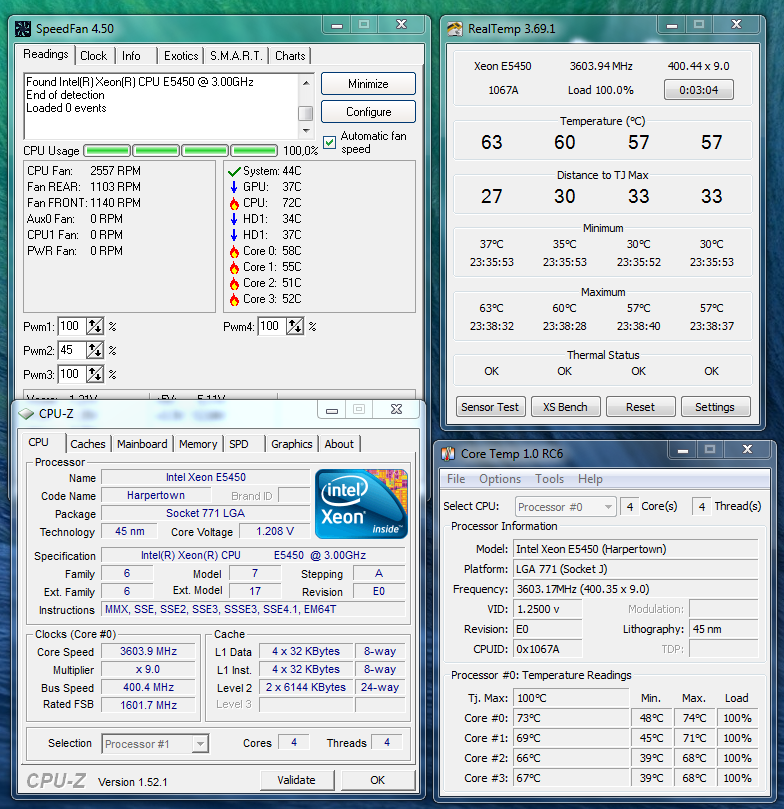784x809 pixels.
Task: Click the VID 1.2500 v value in Core Temp
Action: pos(548,609)
